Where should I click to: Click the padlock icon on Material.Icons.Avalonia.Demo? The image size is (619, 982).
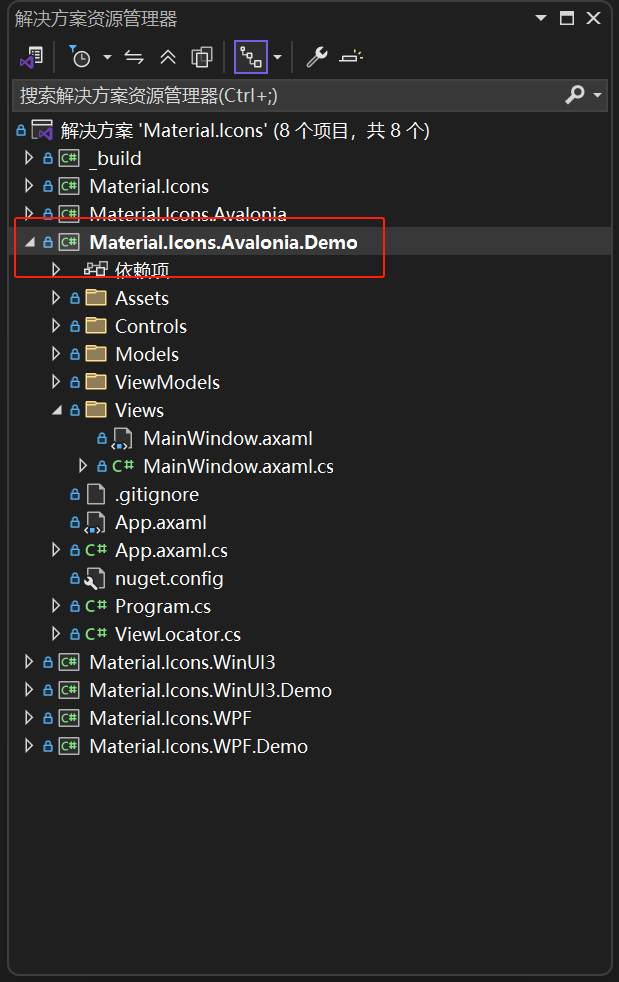46,241
